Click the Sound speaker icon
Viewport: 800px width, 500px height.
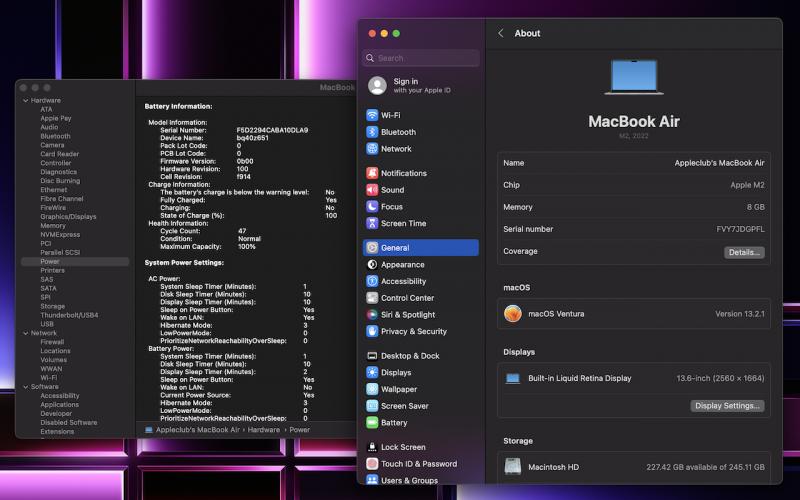tap(372, 190)
